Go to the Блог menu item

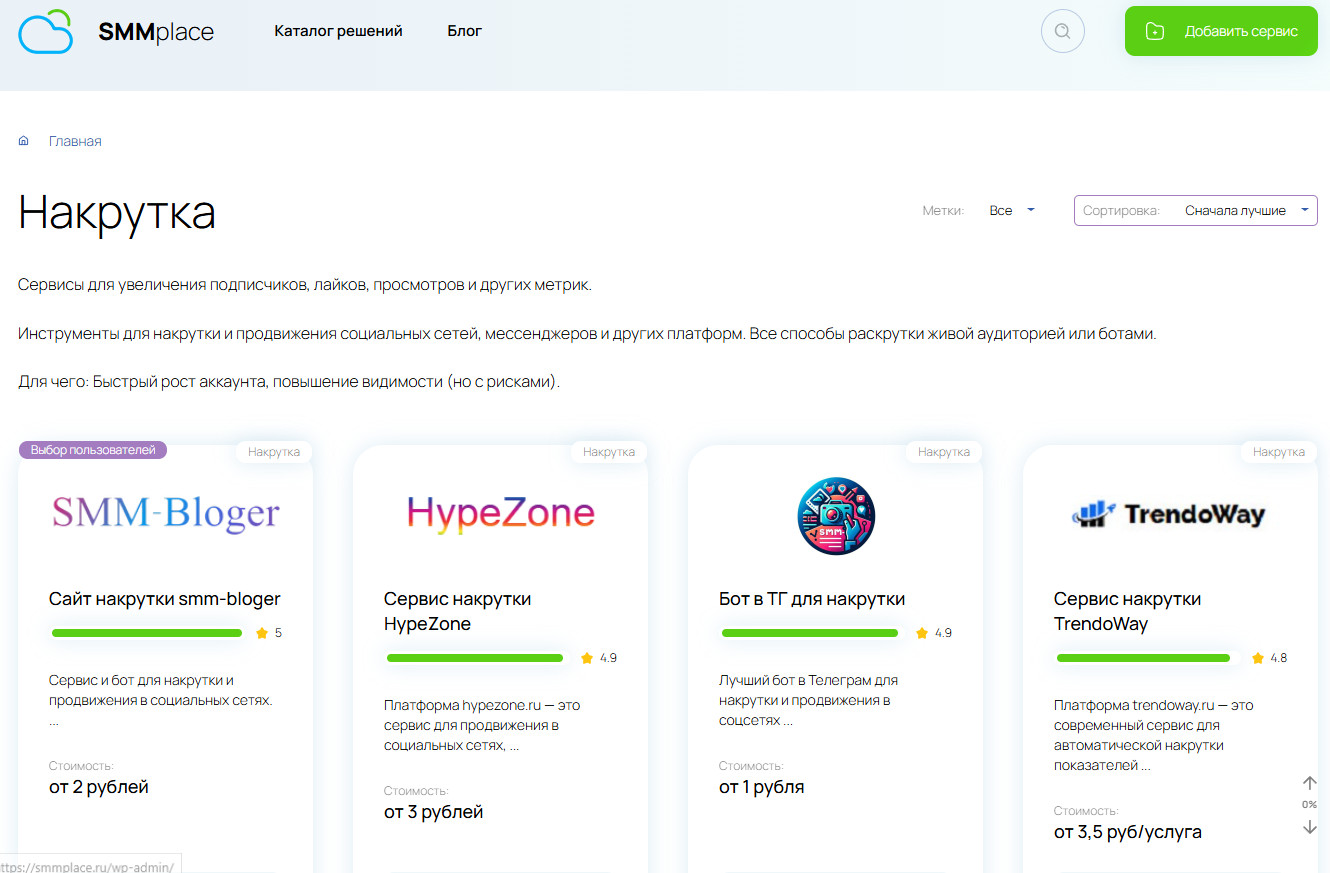[465, 31]
